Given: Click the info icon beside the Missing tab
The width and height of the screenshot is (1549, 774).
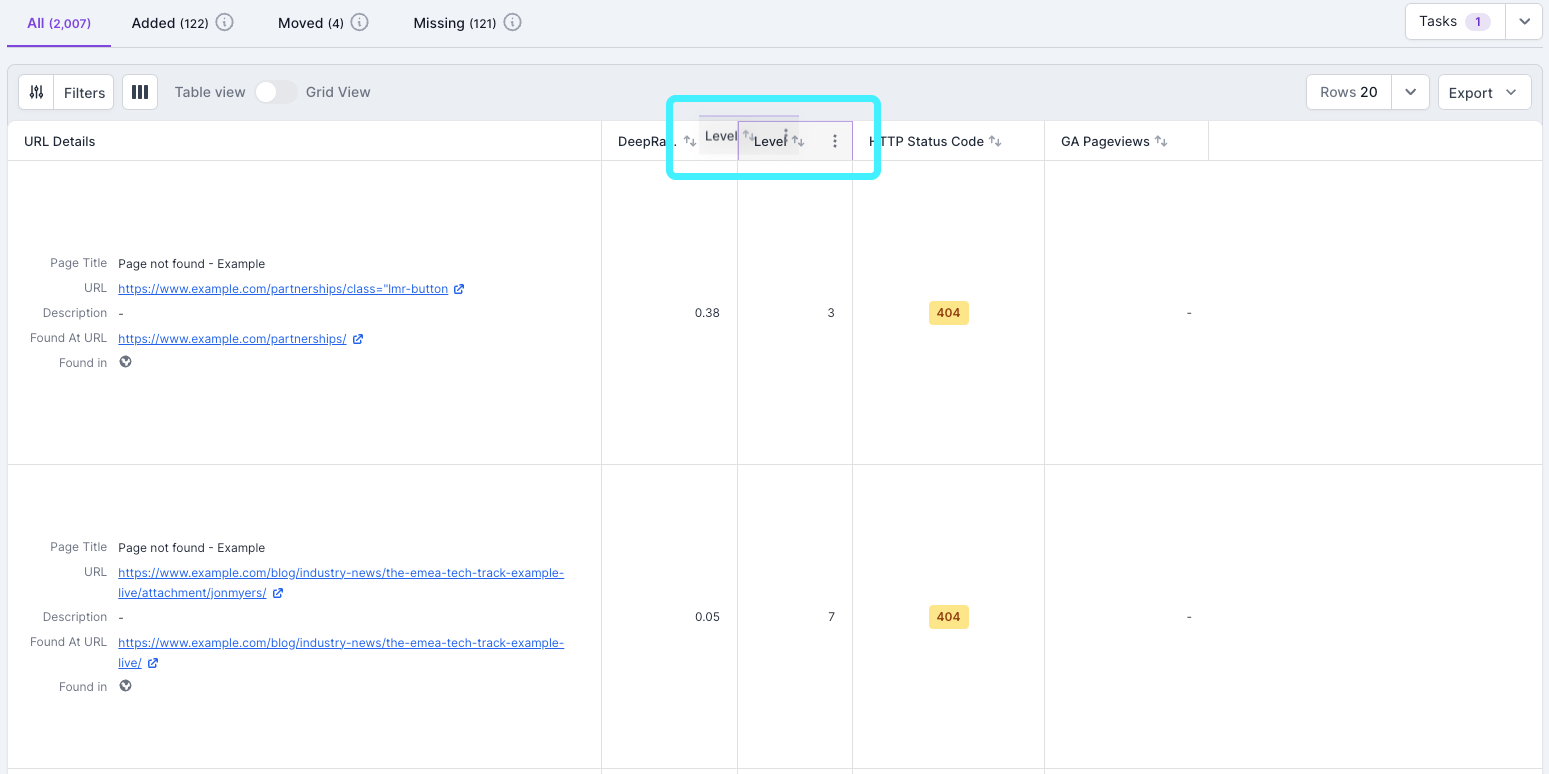Looking at the screenshot, I should point(513,21).
